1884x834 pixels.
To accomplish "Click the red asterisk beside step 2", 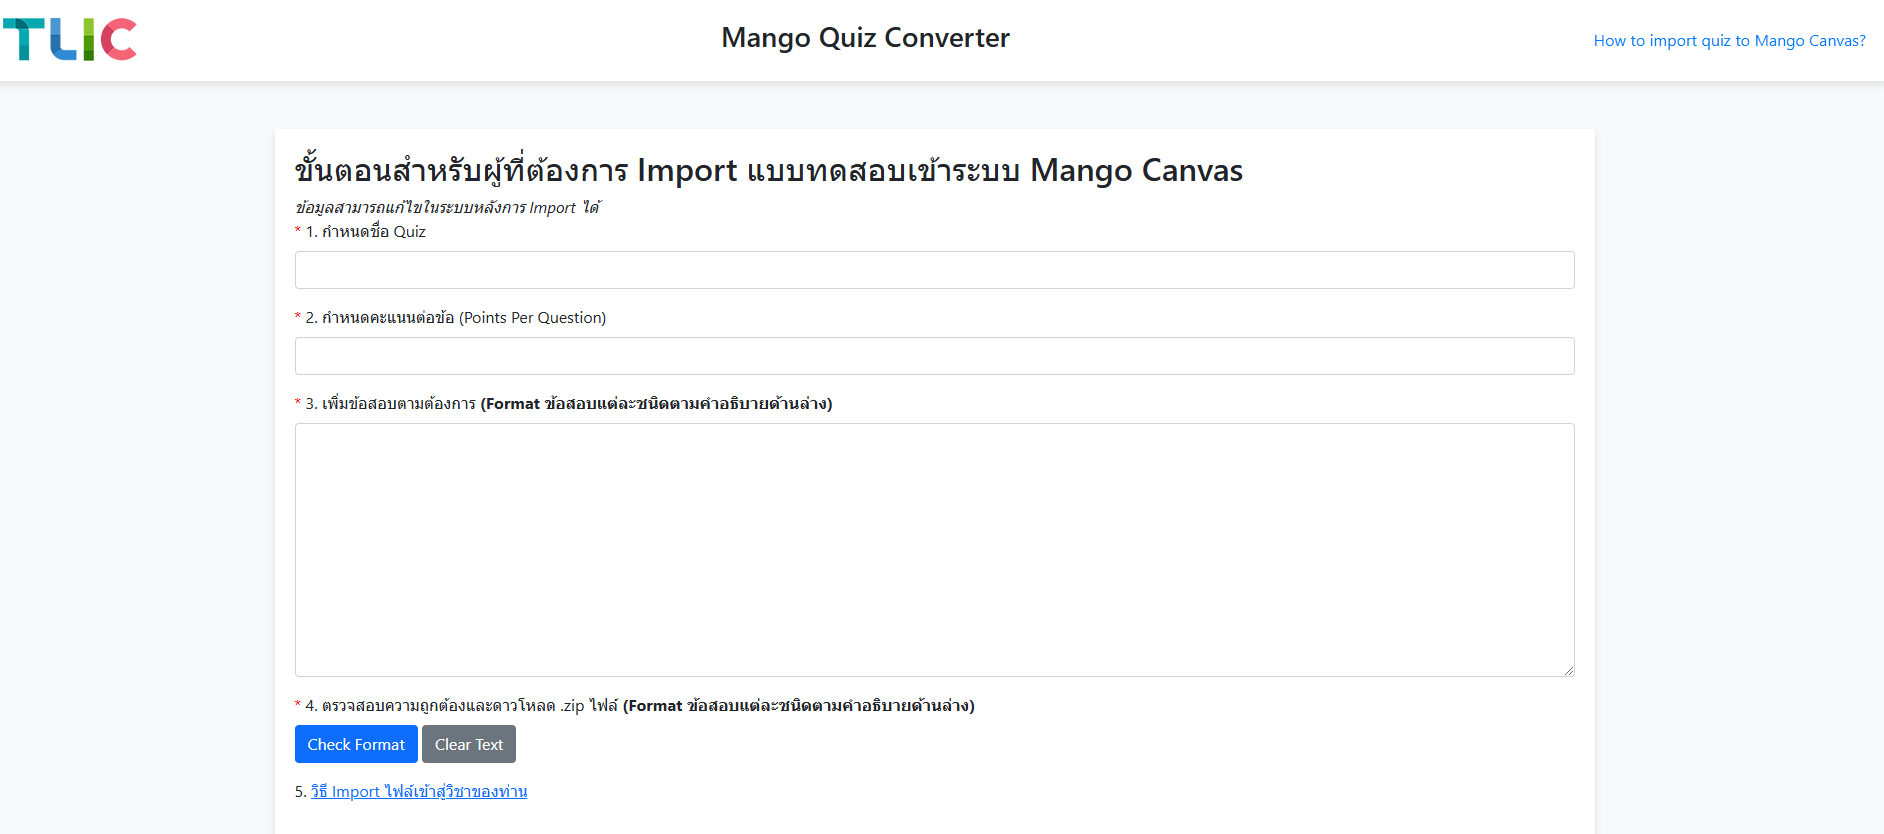I will (x=298, y=317).
